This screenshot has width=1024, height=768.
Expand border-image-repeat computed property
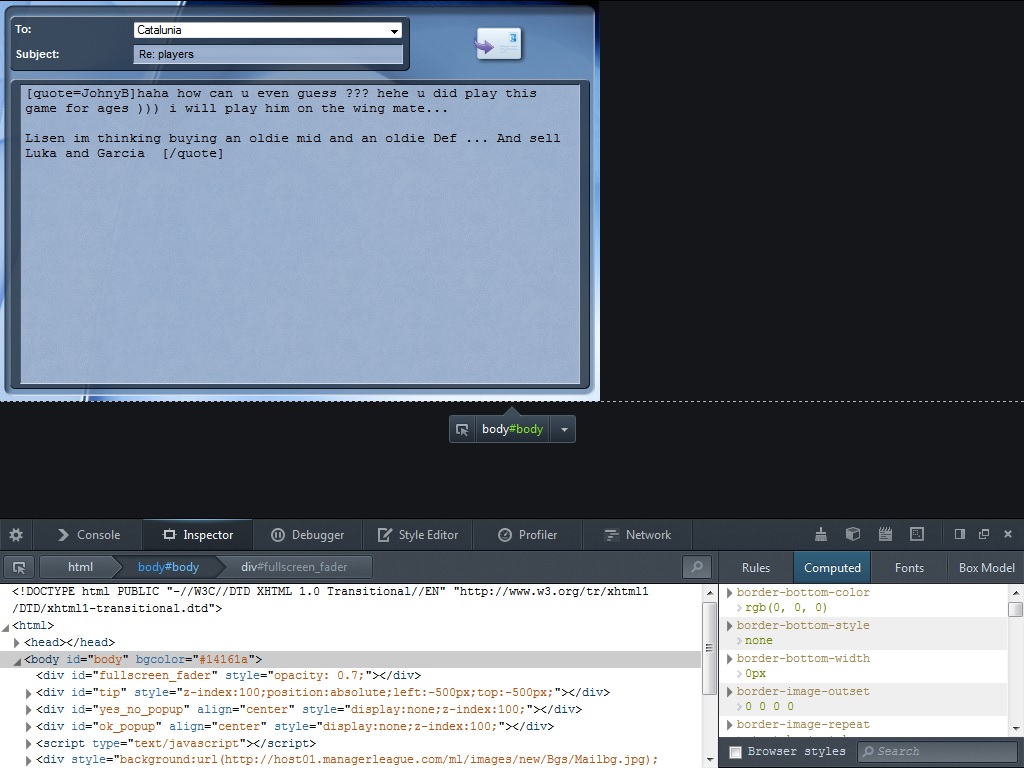(x=730, y=724)
